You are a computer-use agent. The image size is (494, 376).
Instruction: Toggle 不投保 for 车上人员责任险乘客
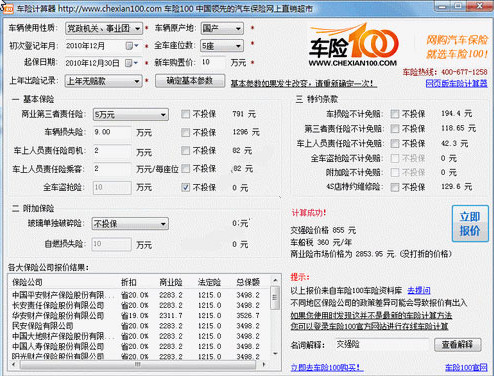(185, 169)
